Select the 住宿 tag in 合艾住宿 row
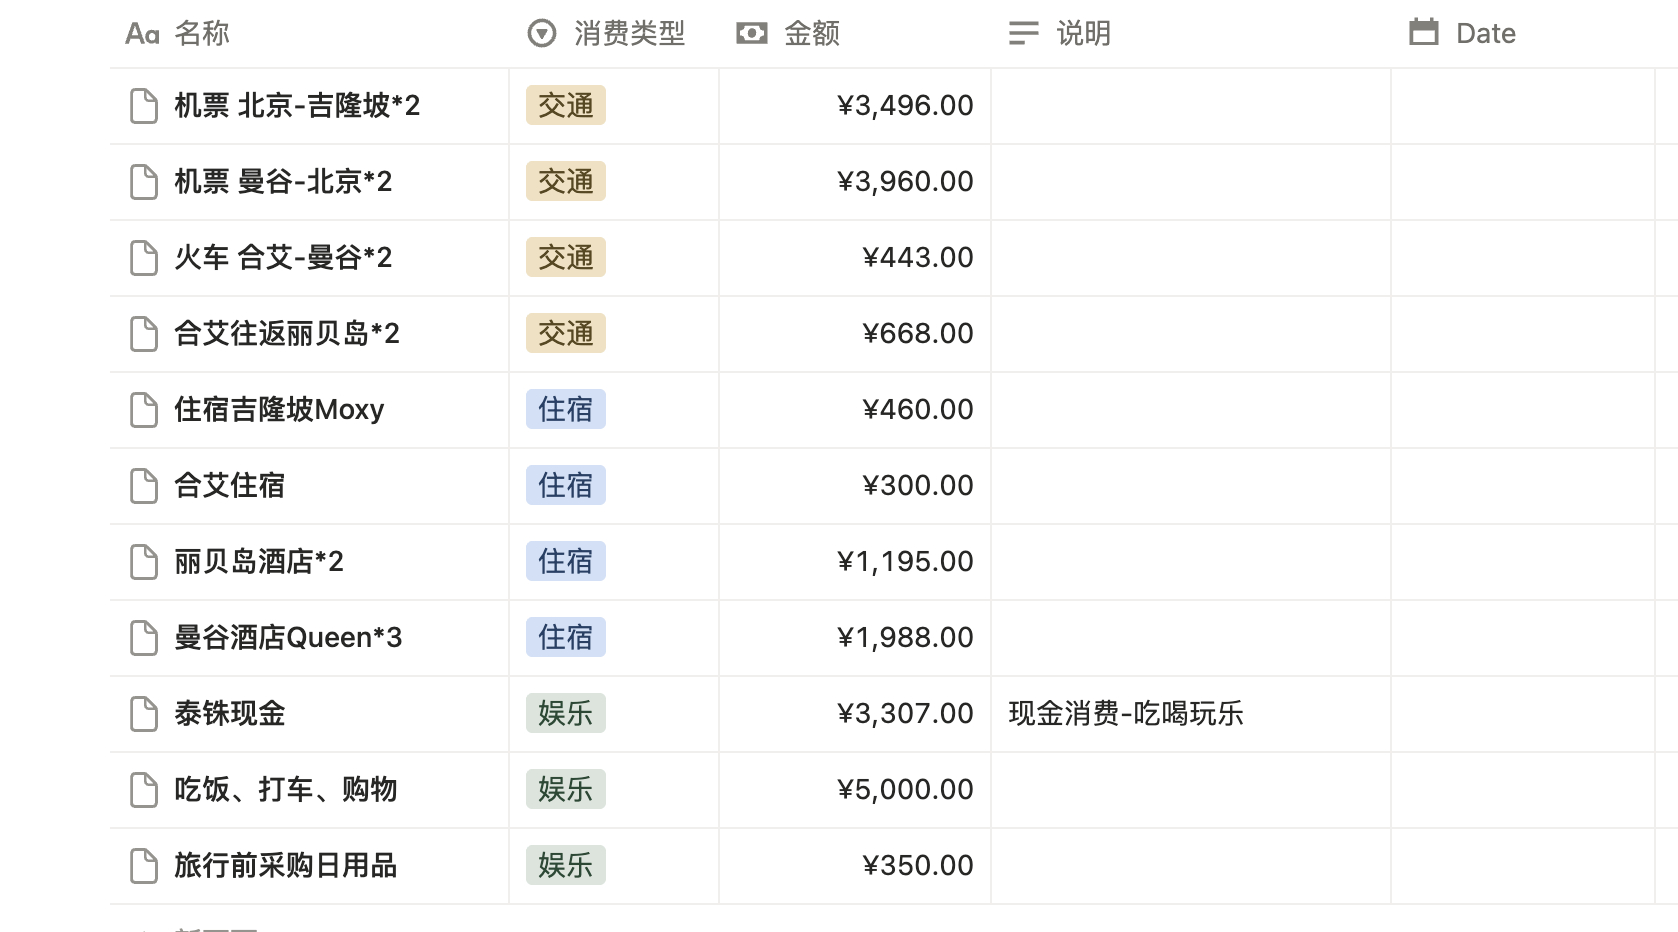 [x=566, y=486]
